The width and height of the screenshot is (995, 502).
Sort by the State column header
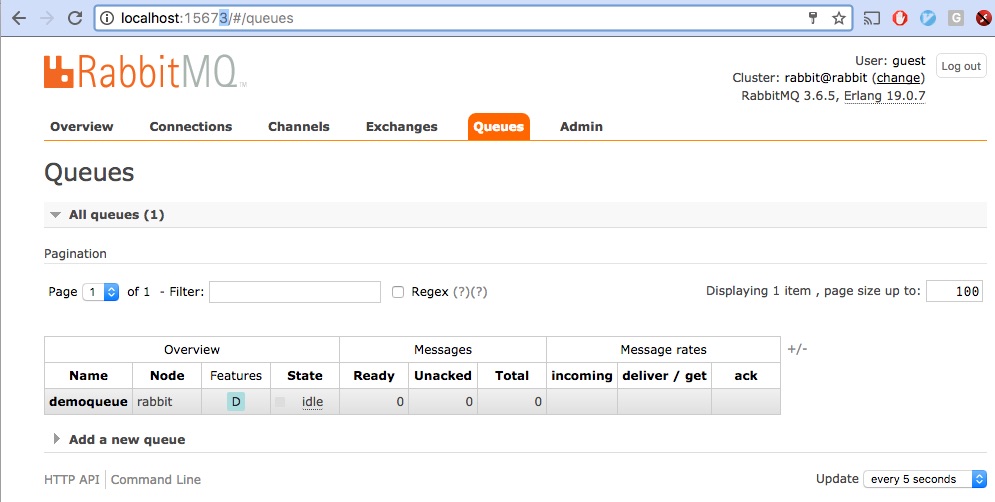[x=305, y=376]
